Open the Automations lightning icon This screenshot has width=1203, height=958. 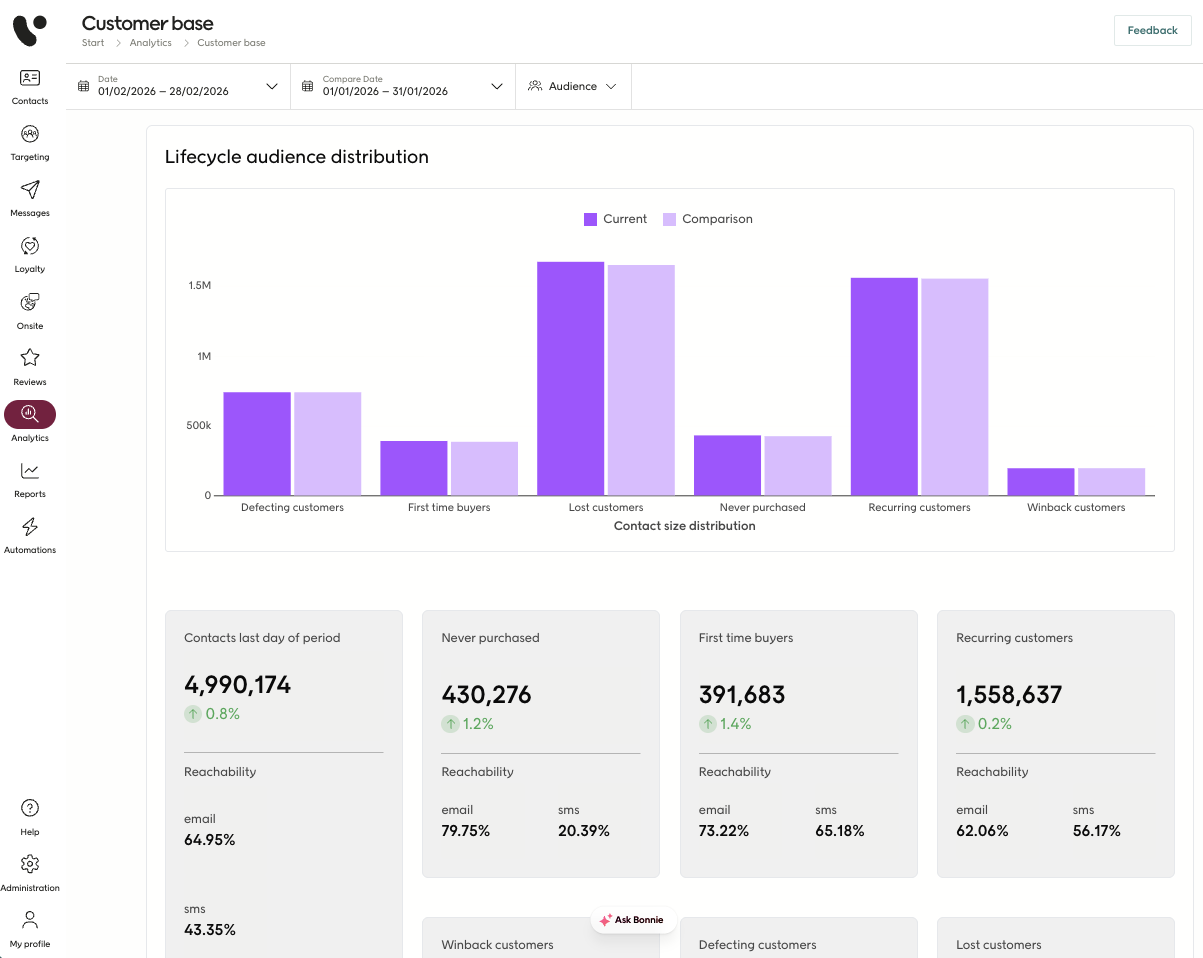click(30, 526)
